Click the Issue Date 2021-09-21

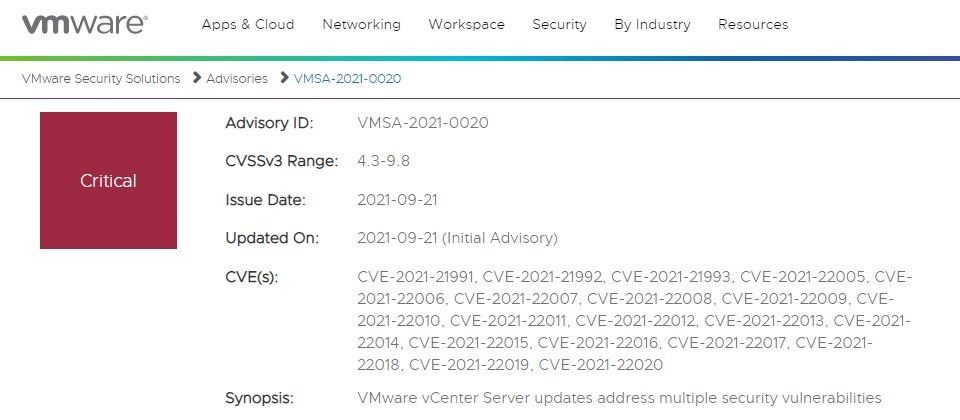(x=397, y=200)
